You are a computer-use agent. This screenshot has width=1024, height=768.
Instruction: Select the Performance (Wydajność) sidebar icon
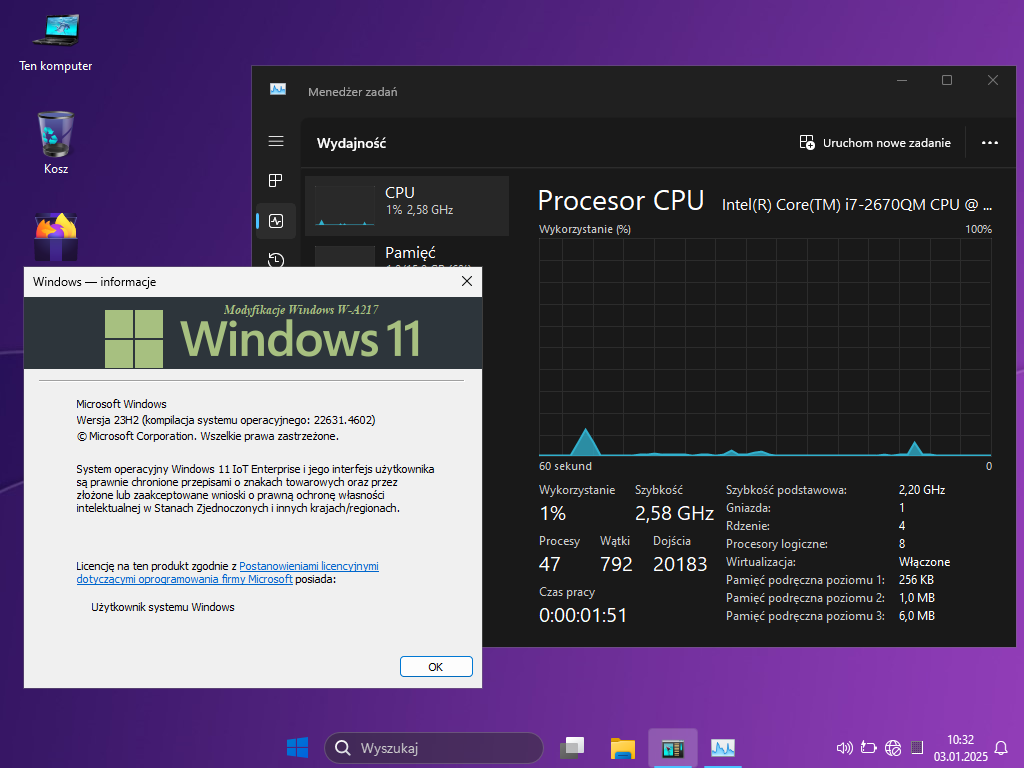pyautogui.click(x=276, y=221)
